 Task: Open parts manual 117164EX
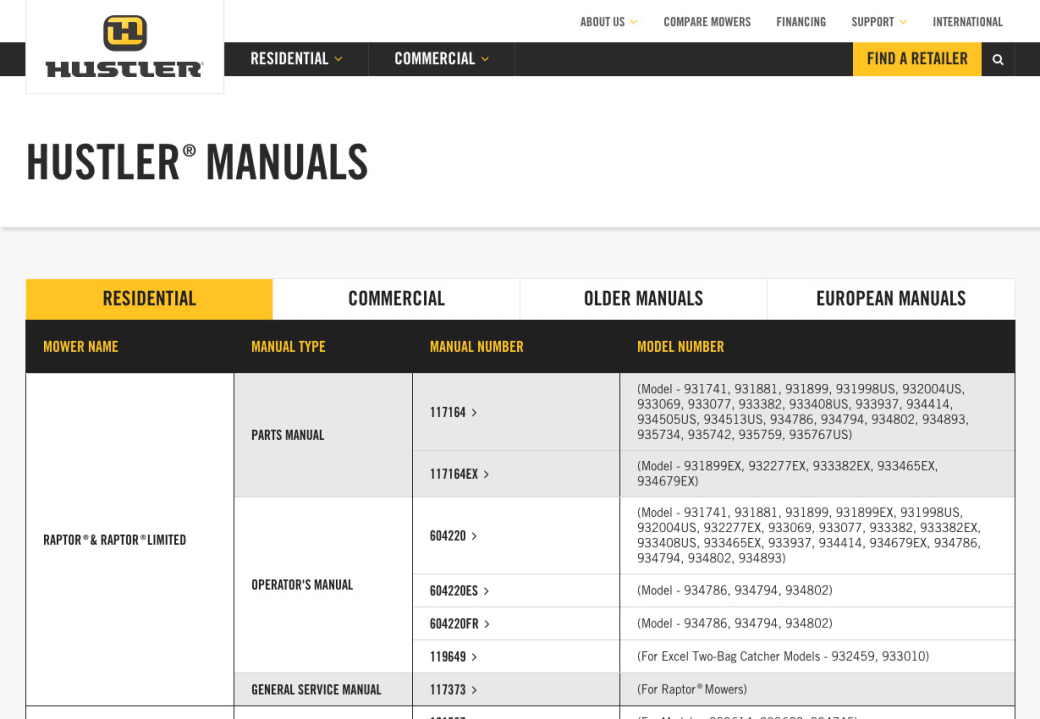(460, 474)
